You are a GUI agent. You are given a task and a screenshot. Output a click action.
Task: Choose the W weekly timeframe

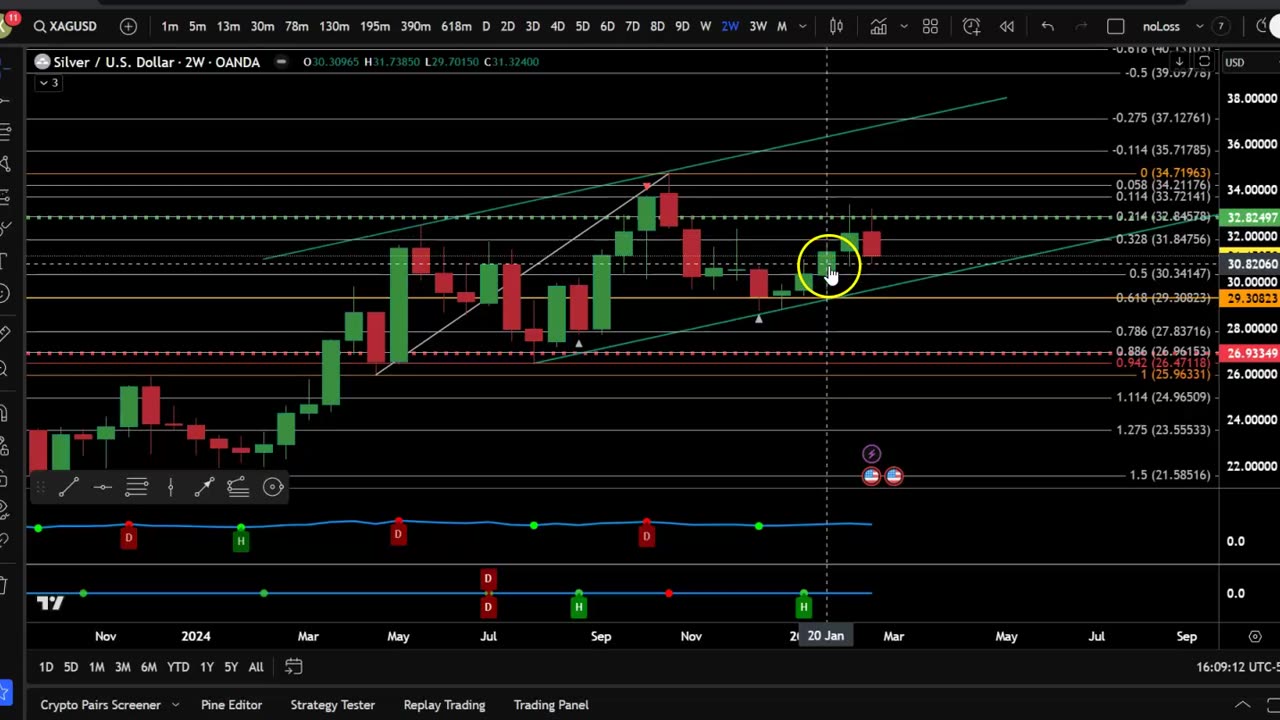pyautogui.click(x=706, y=26)
